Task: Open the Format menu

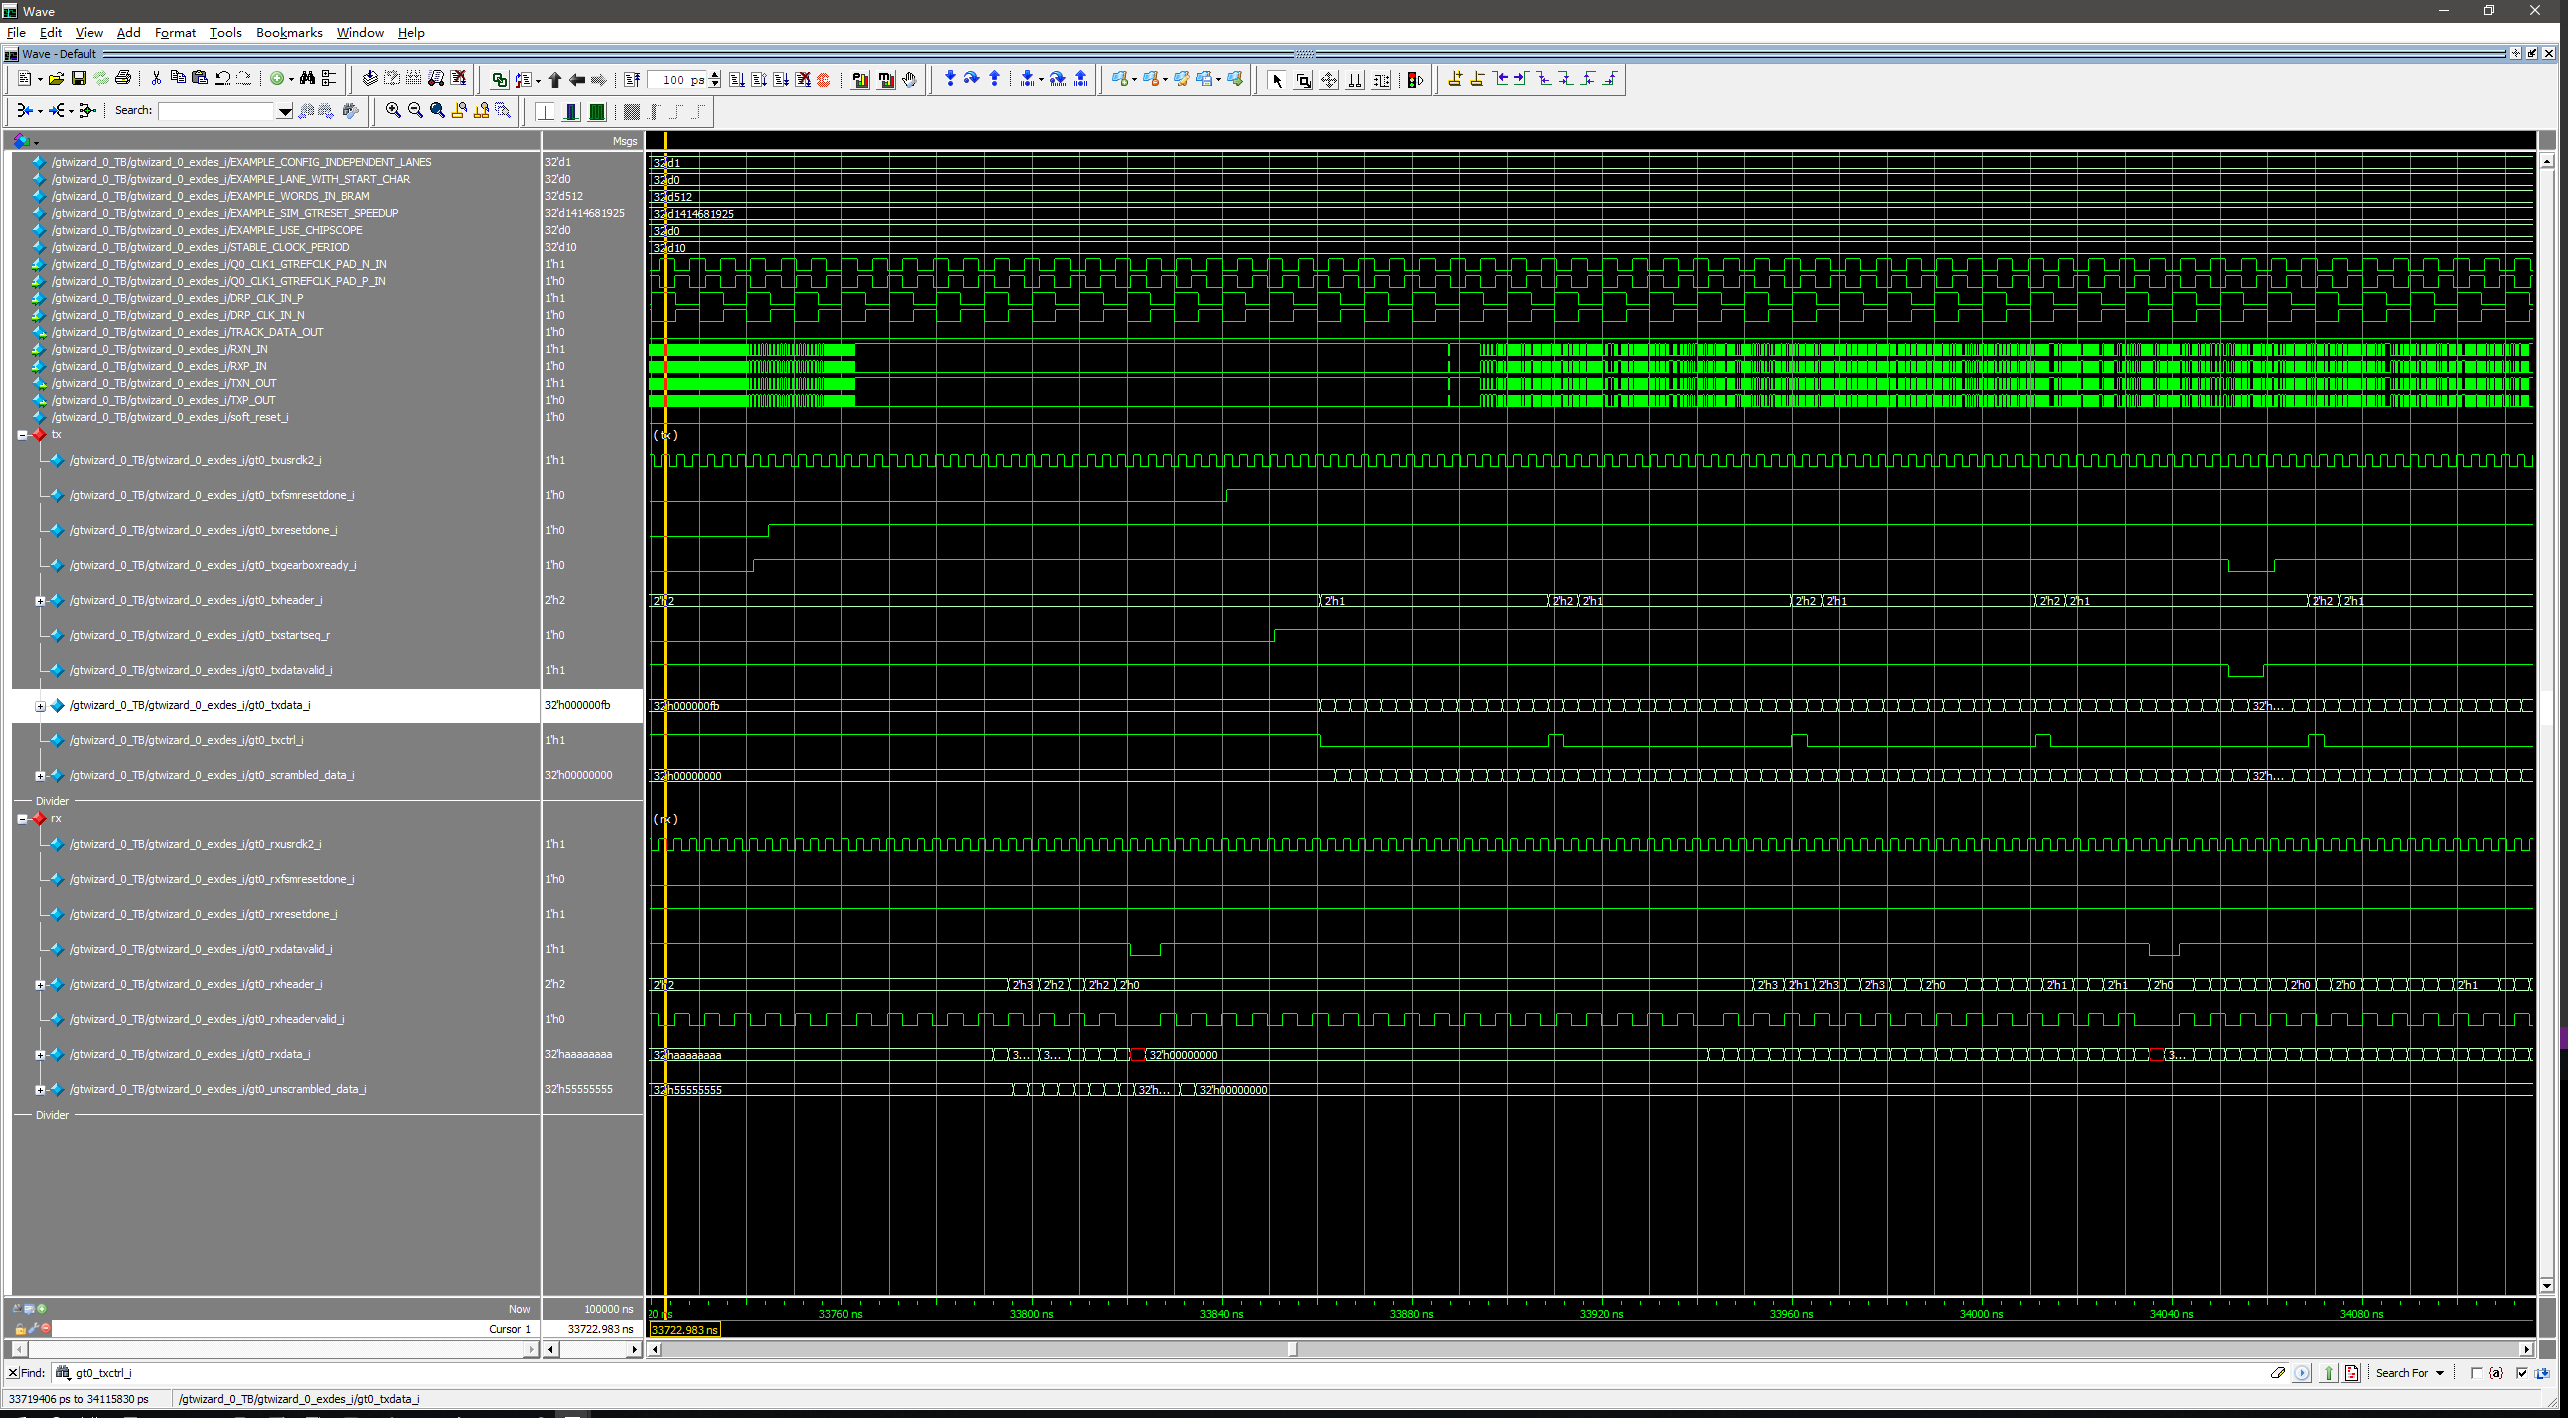Action: point(175,33)
